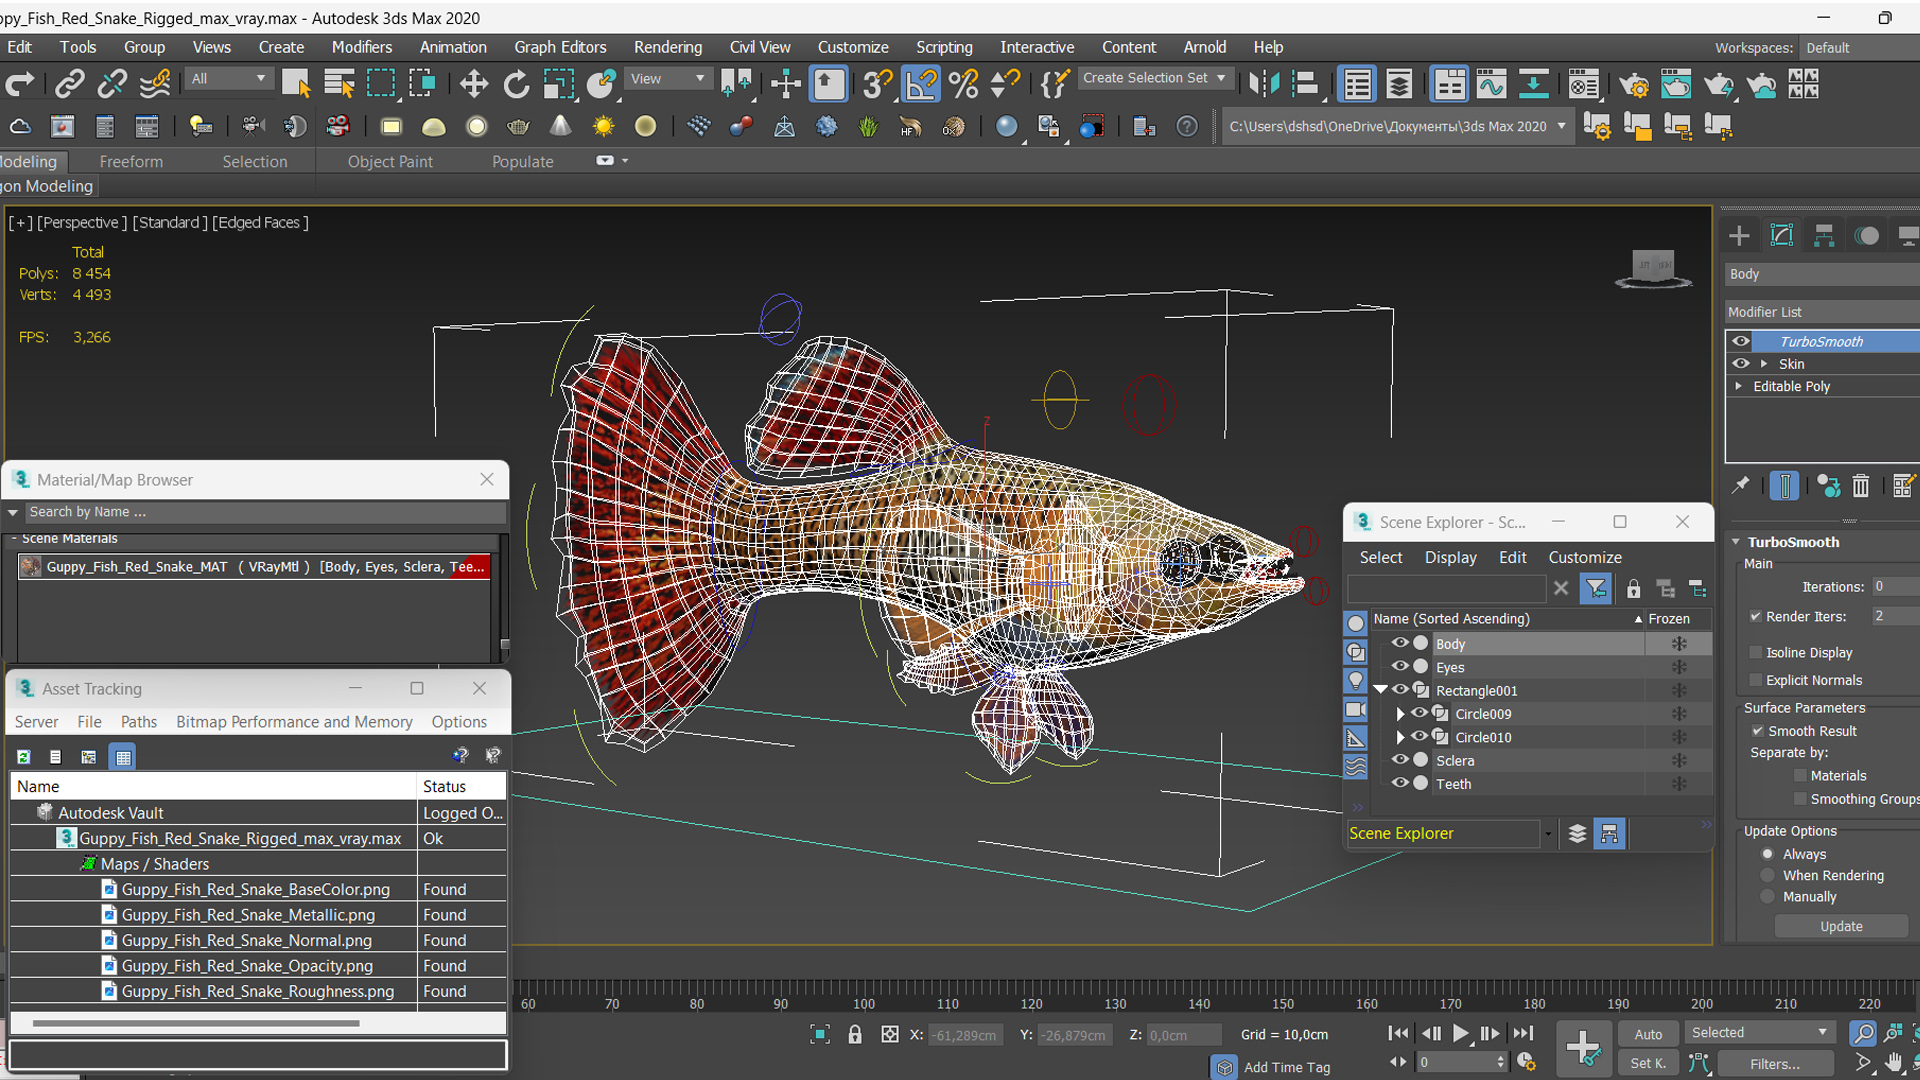Viewport: 1920px width, 1080px height.
Task: Expand the Editable Poly sub-levels
Action: pyautogui.click(x=1739, y=386)
